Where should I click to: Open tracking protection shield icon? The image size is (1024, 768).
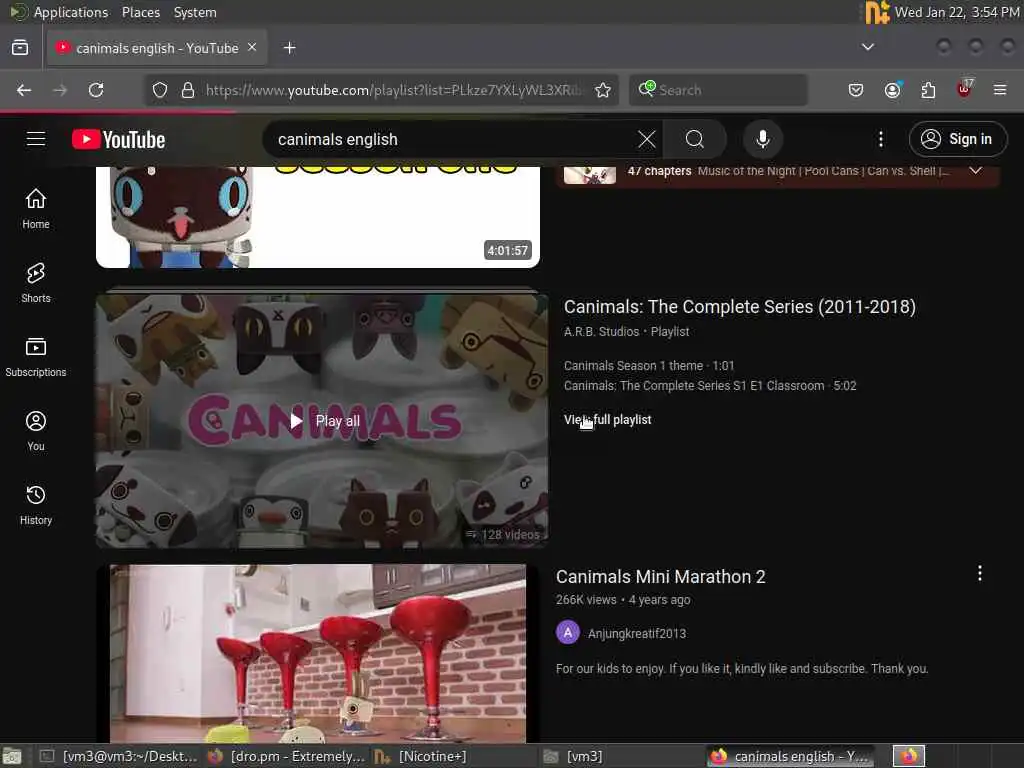point(160,90)
